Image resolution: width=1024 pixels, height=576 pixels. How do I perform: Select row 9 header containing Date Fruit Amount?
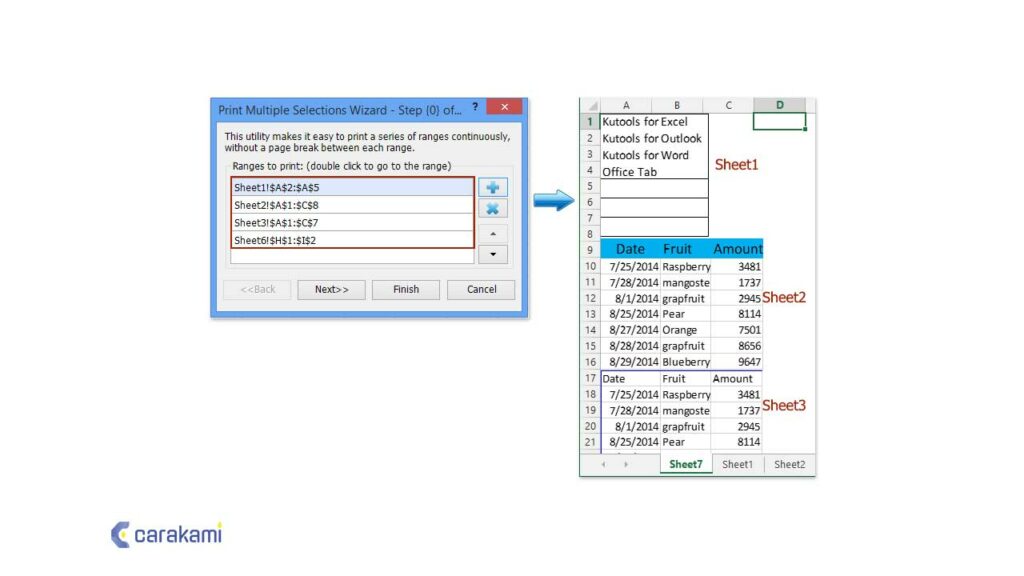click(591, 249)
